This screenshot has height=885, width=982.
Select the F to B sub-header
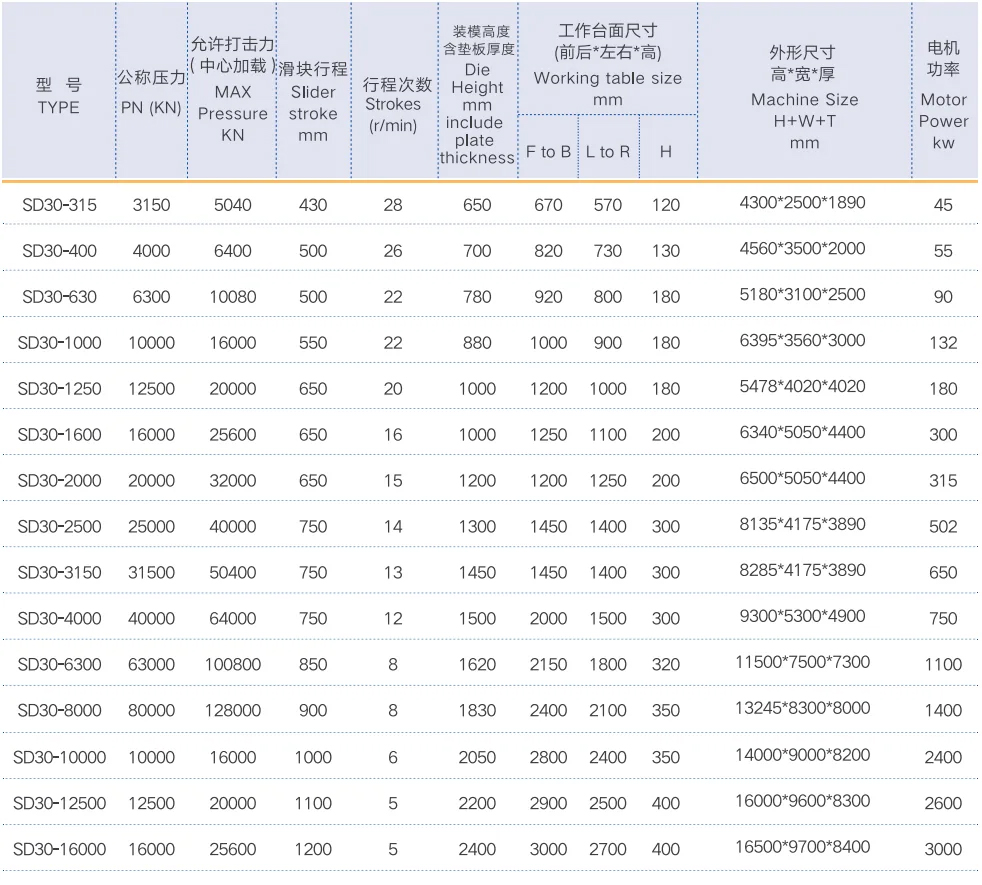548,152
